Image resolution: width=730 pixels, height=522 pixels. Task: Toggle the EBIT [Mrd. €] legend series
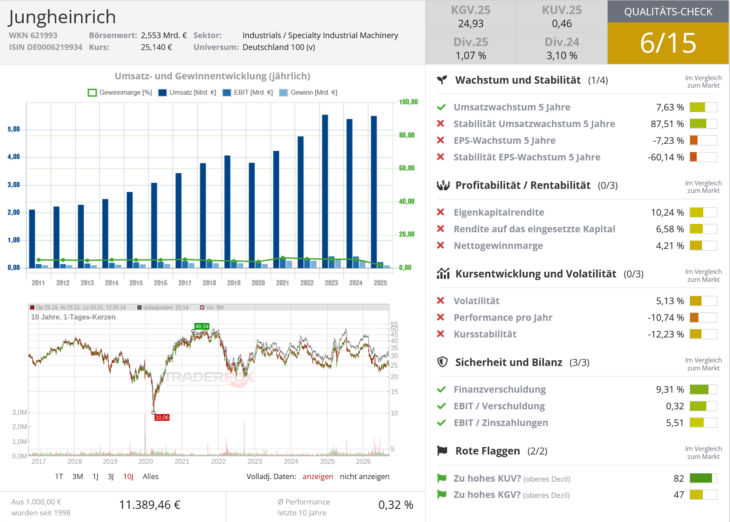[x=248, y=93]
